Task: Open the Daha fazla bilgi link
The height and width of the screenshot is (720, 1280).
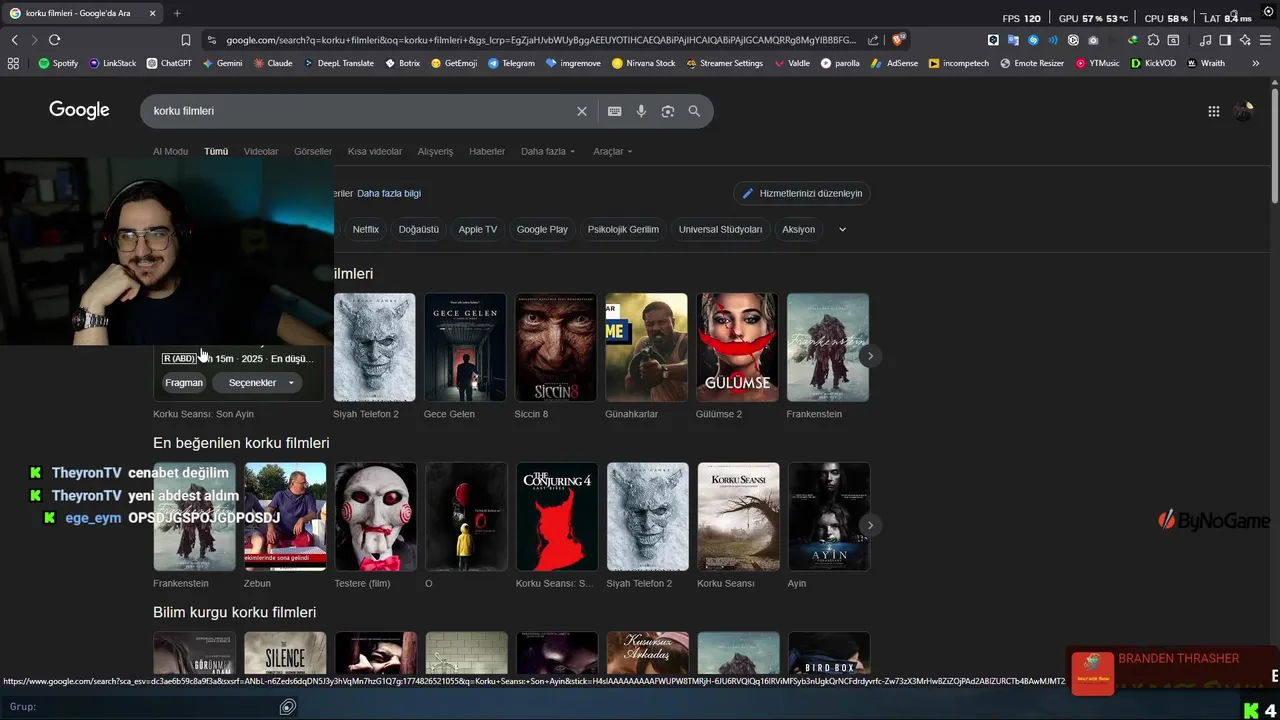Action: pyautogui.click(x=389, y=193)
